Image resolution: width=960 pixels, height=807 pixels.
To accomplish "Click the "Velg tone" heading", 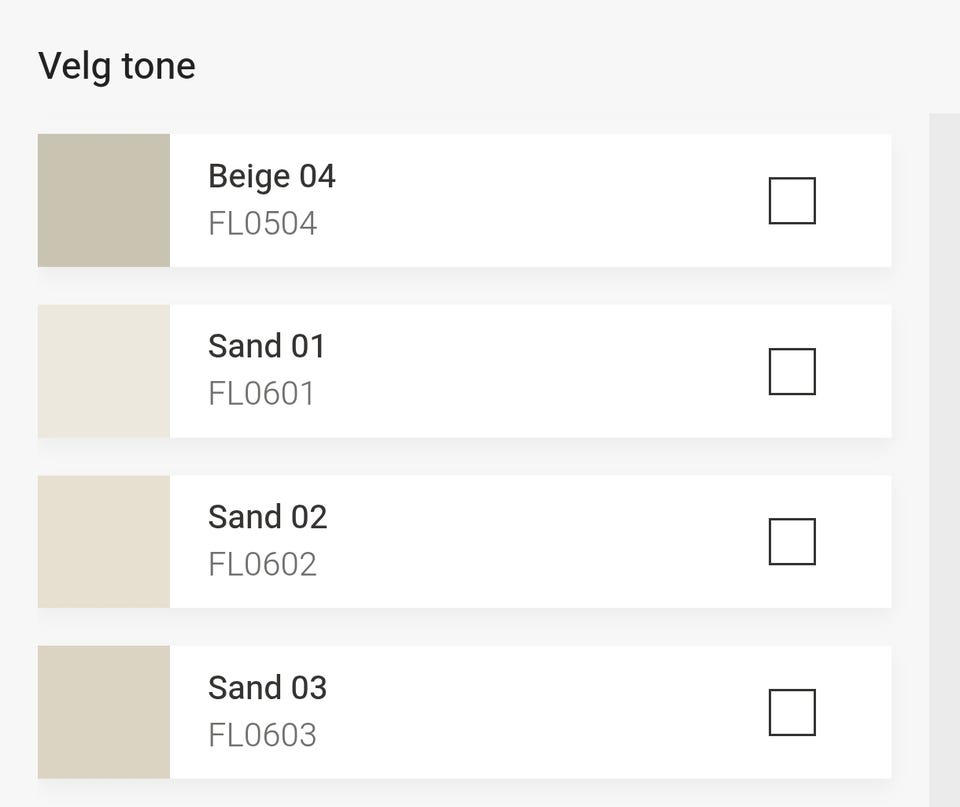I will pyautogui.click(x=117, y=67).
